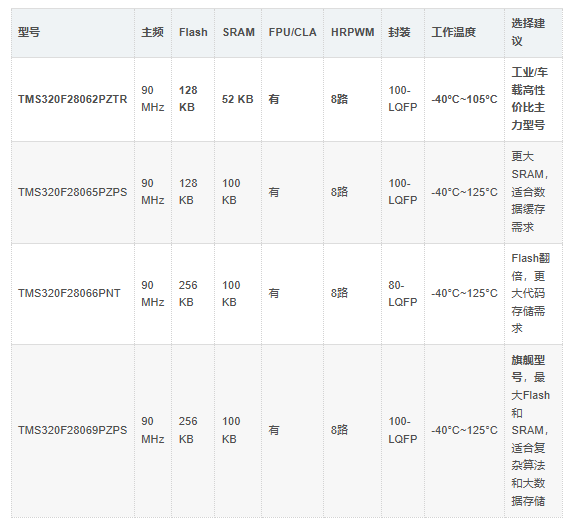Click the -40°C~105°C temperature cell
Screen dimensions: 580x528
[464, 99]
